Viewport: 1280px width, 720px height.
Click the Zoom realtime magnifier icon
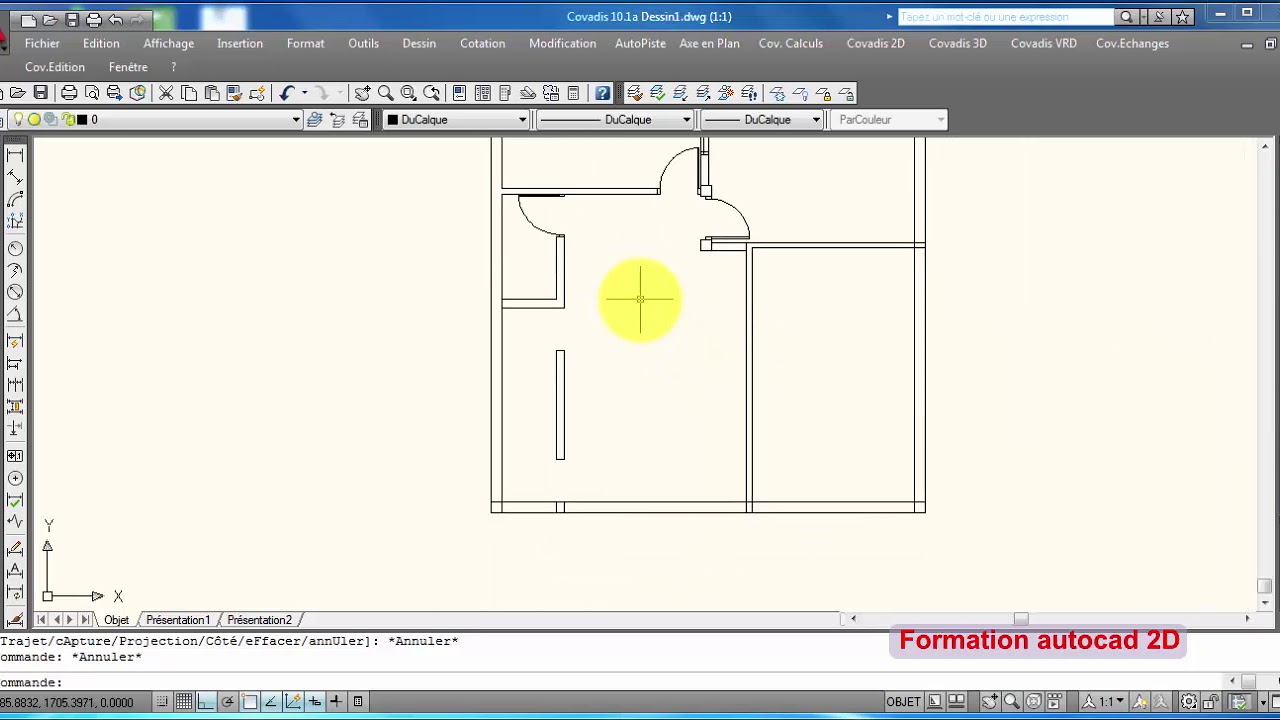tap(385, 93)
